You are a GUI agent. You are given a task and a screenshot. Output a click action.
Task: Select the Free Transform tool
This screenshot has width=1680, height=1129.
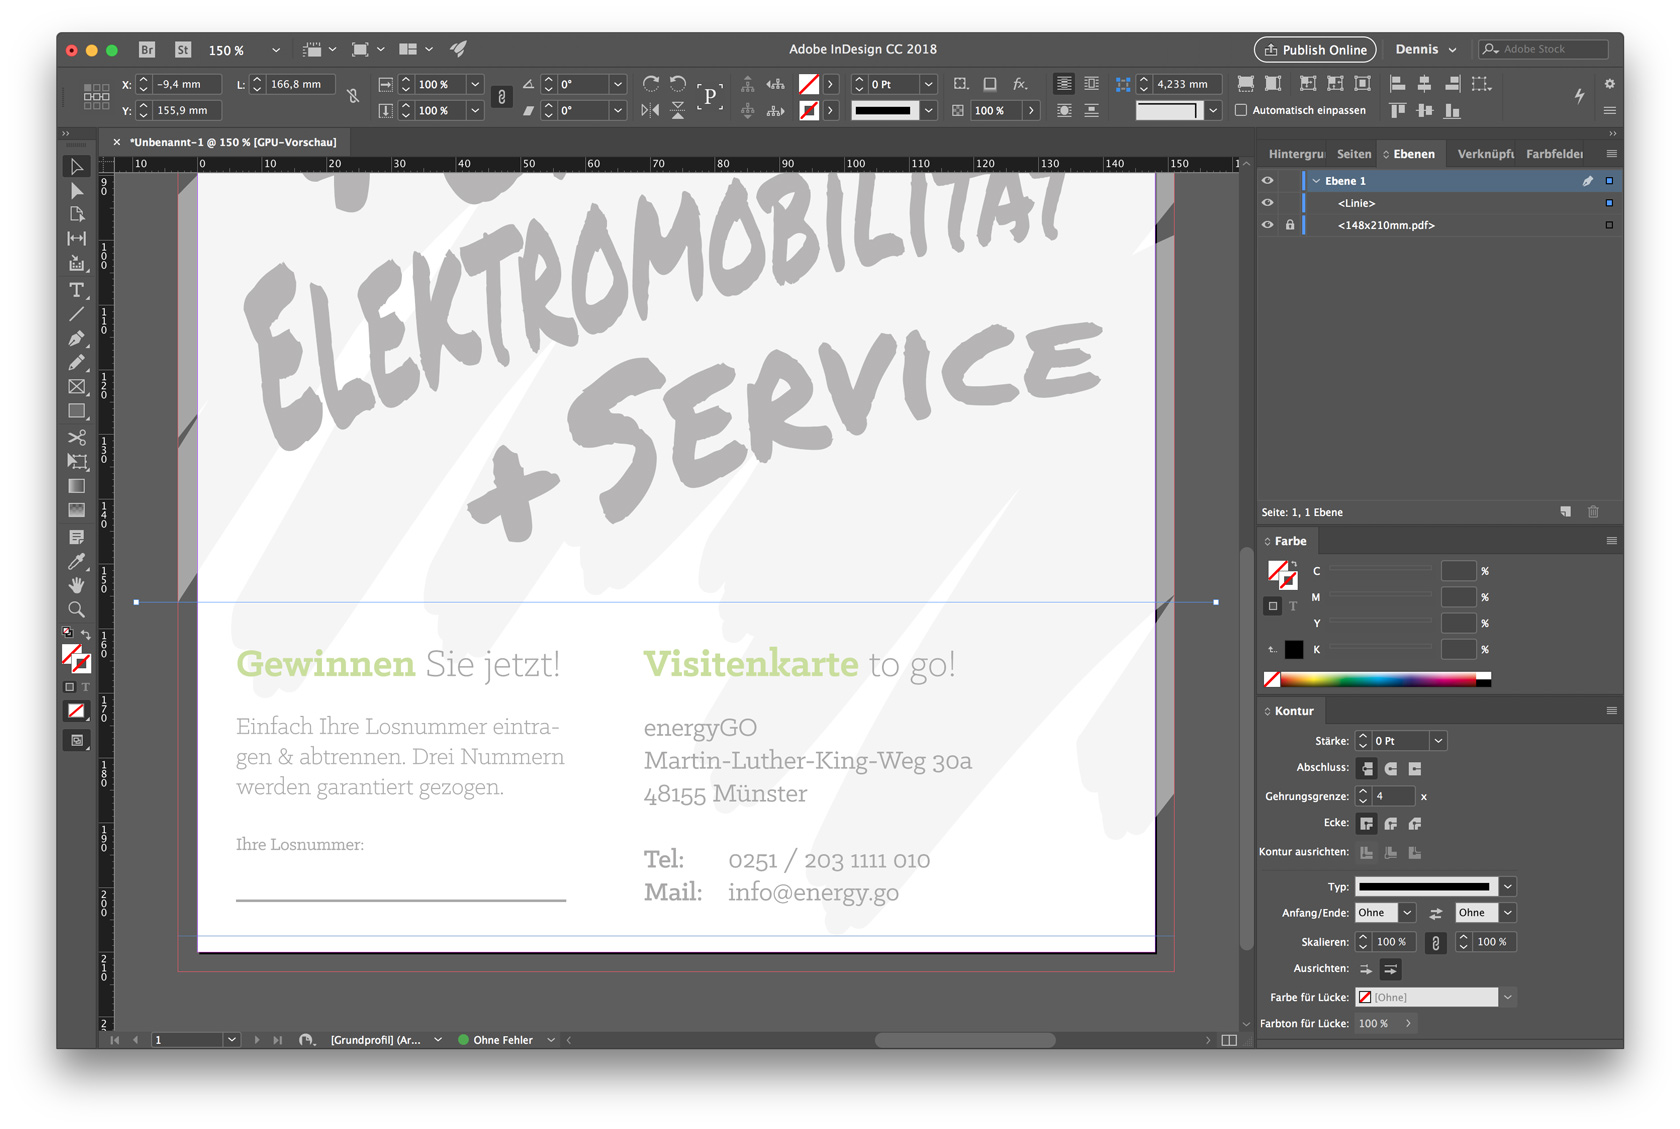pos(76,462)
